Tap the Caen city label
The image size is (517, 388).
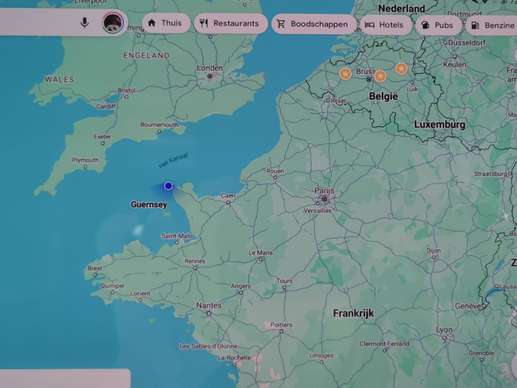point(228,196)
